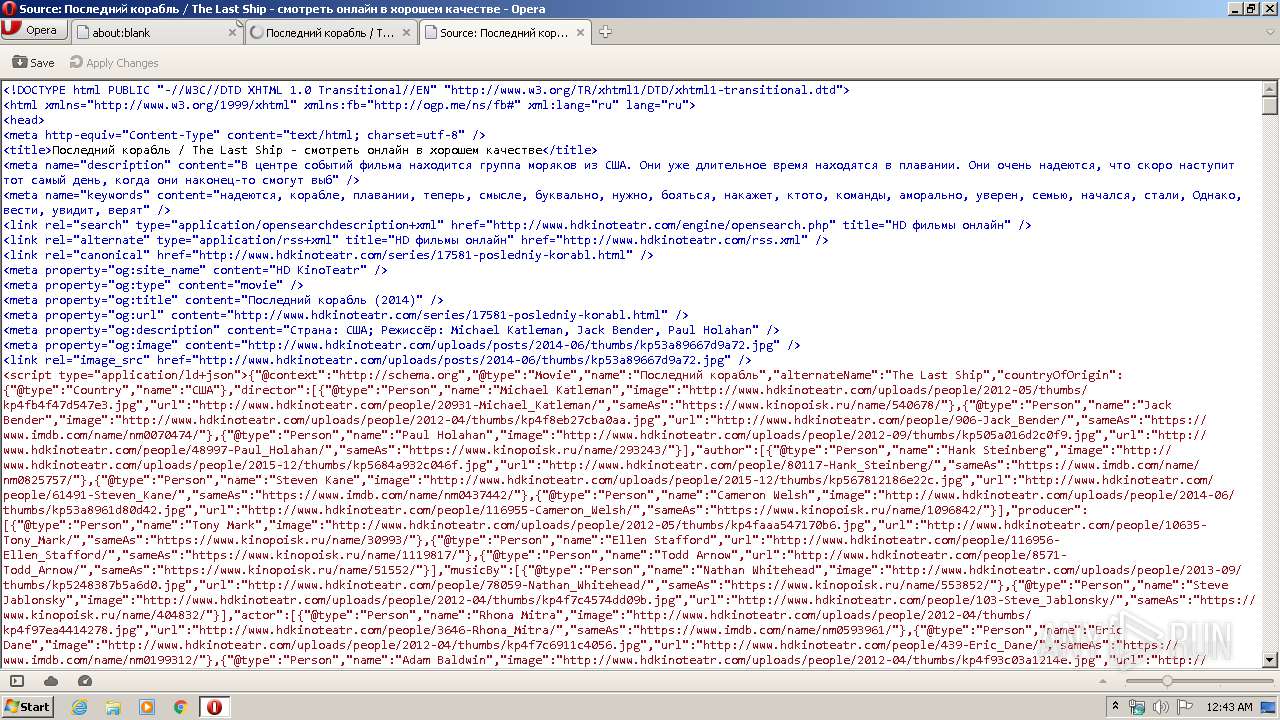Open Windows Explorer from taskbar
The image size is (1280, 720).
tap(113, 707)
